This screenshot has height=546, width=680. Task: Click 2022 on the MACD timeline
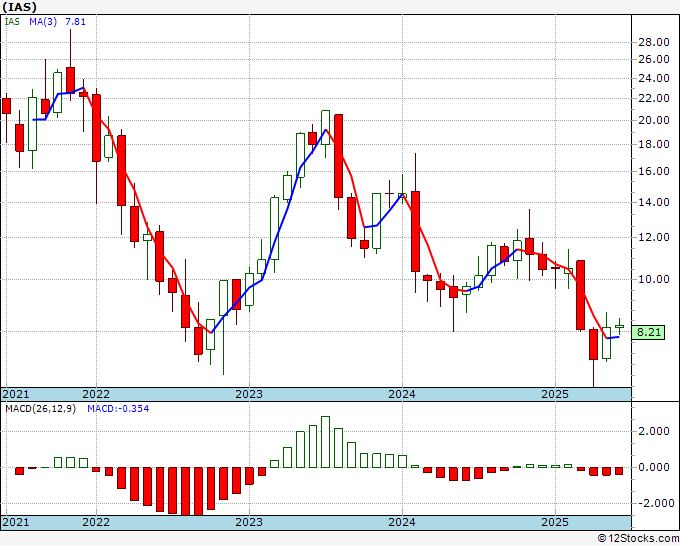[96, 522]
